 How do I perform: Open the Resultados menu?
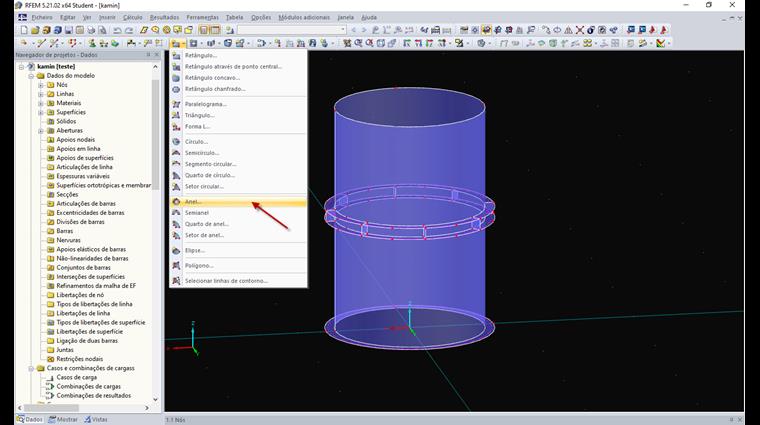(x=164, y=17)
